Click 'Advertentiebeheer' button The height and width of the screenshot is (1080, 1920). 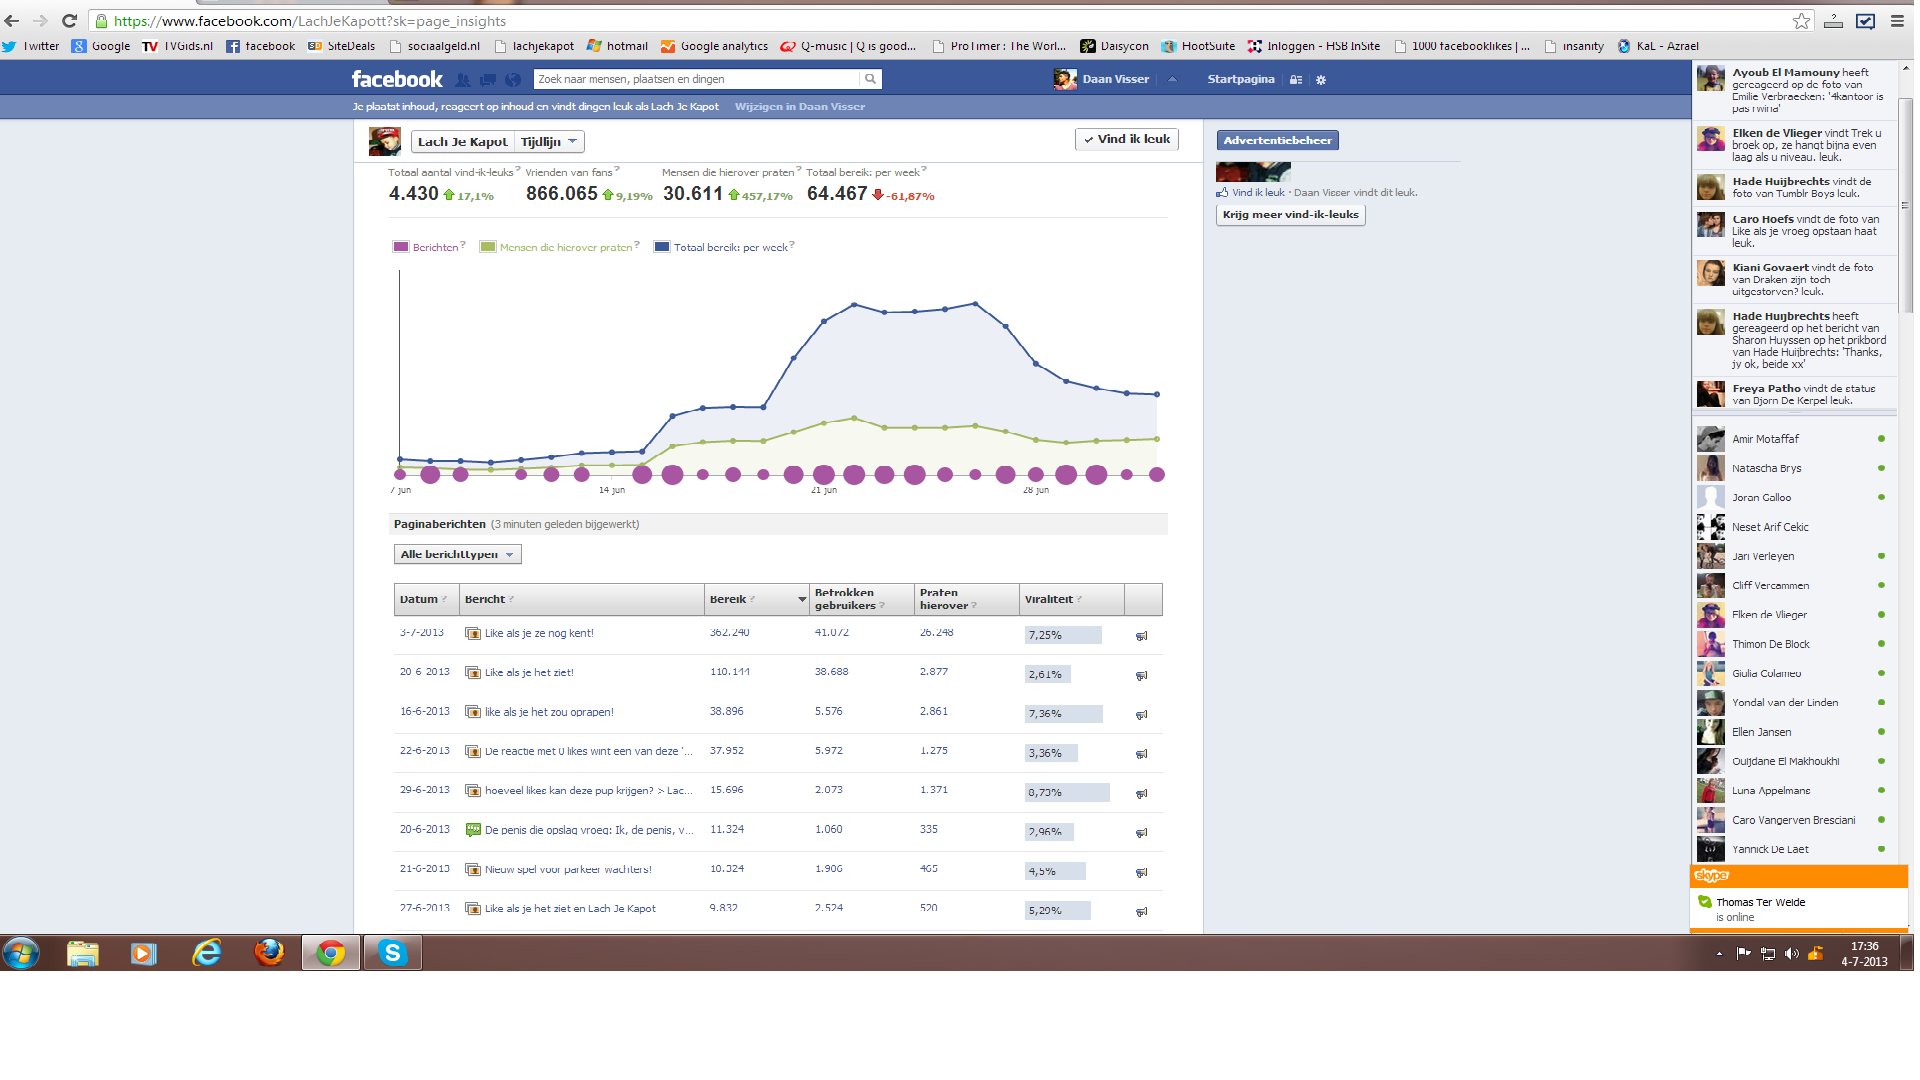(1278, 141)
